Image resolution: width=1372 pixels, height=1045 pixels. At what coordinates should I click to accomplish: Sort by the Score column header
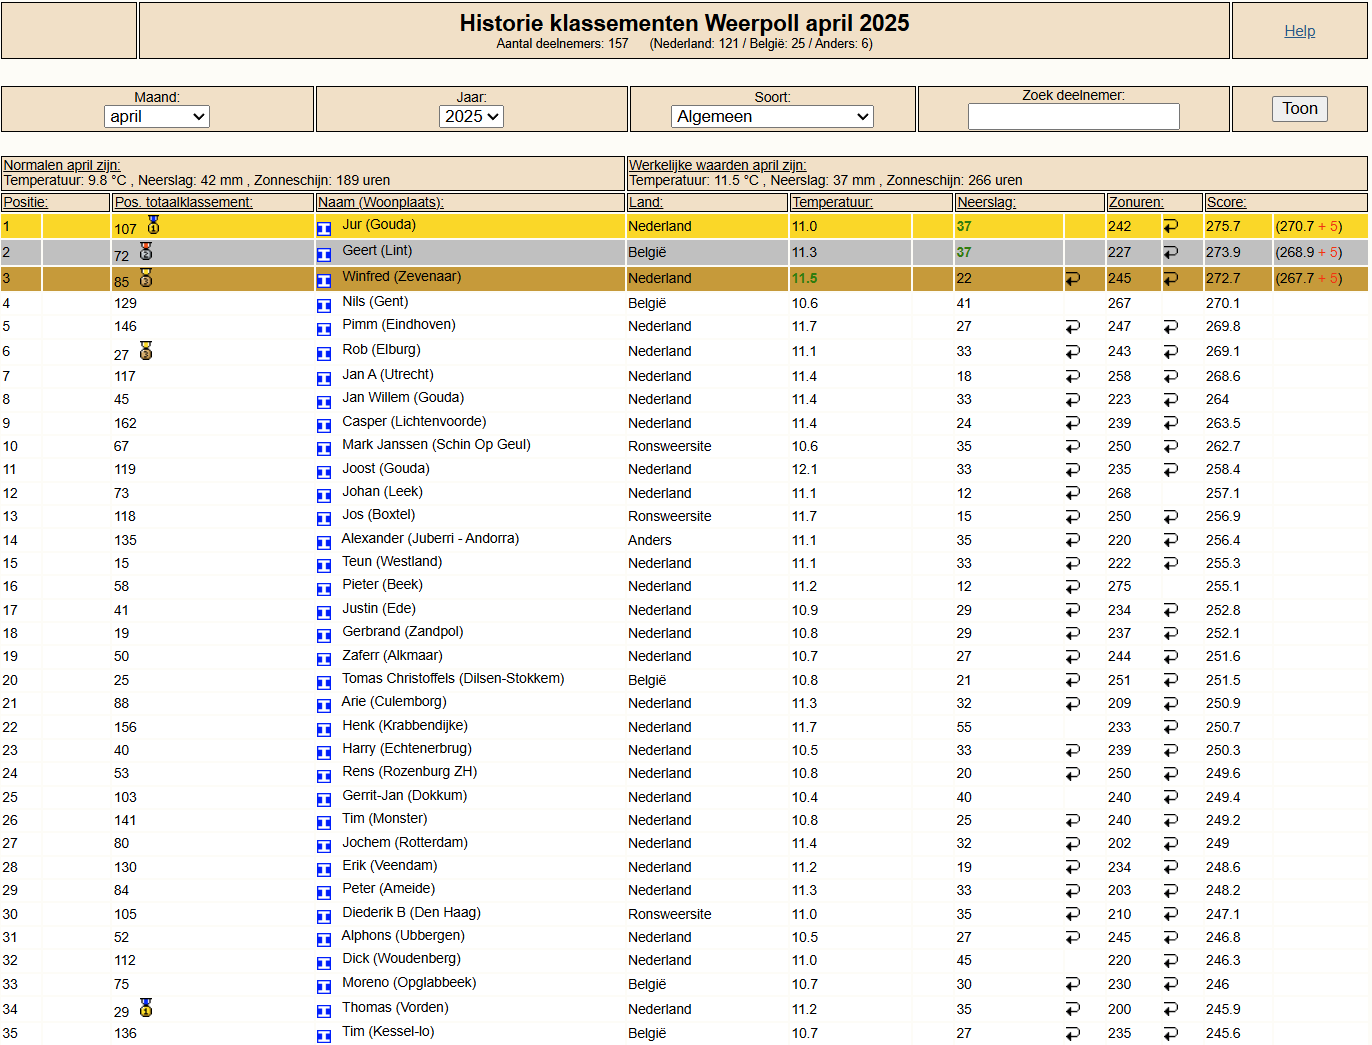[x=1226, y=203]
